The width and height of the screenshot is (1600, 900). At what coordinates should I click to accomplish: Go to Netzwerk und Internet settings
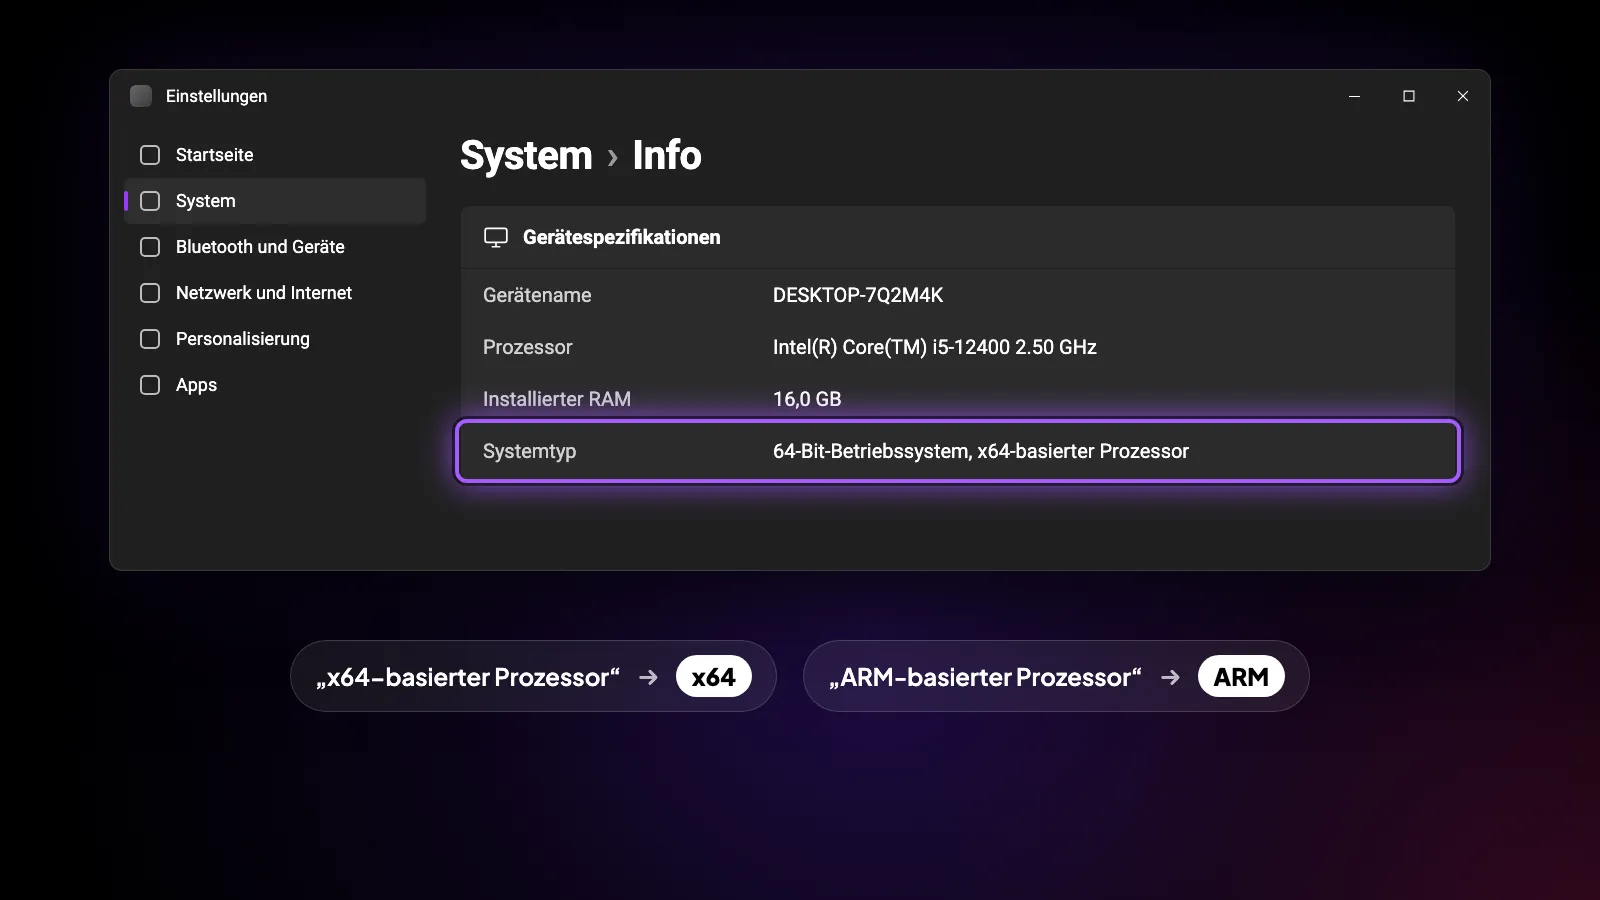pyautogui.click(x=275, y=293)
